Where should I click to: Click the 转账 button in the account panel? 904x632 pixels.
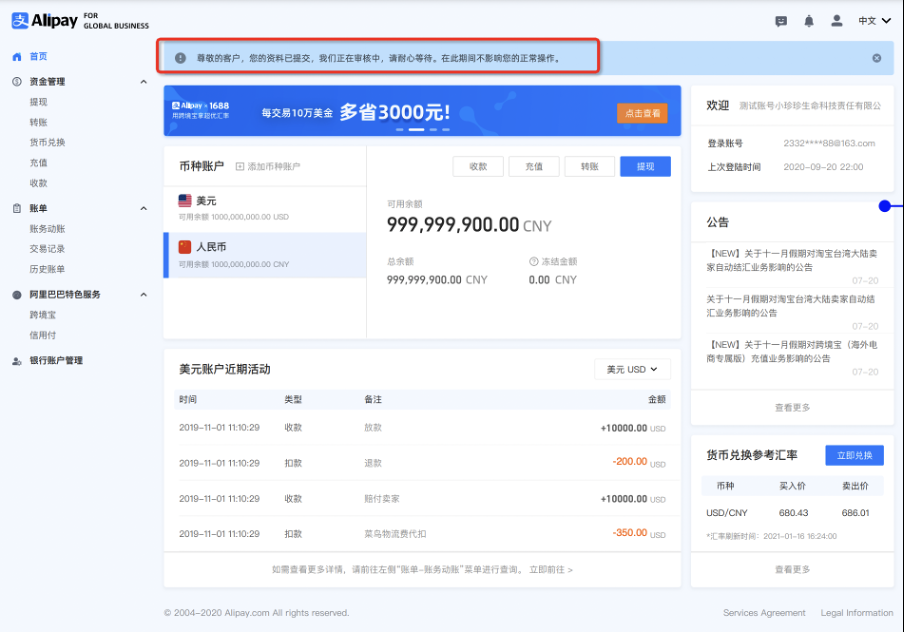(589, 167)
